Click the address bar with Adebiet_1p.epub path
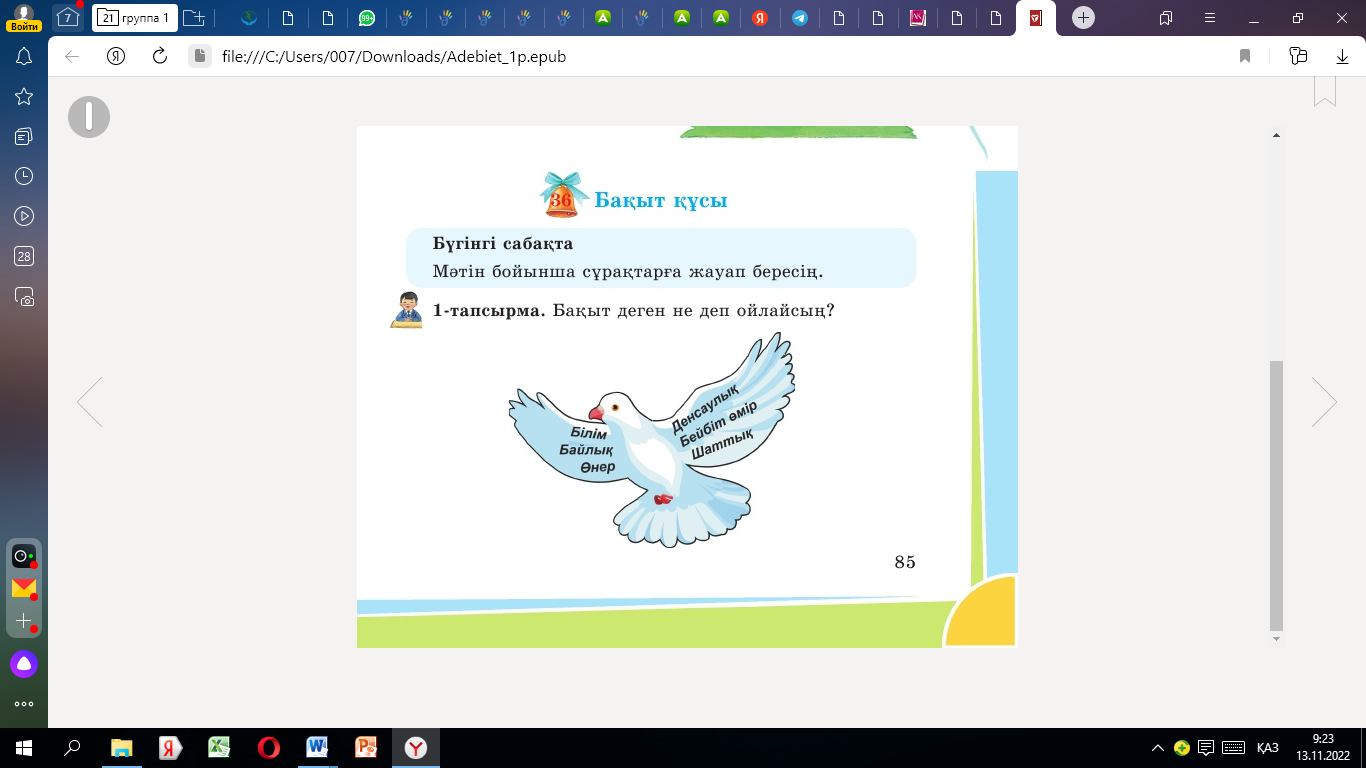This screenshot has width=1366, height=768. (394, 56)
